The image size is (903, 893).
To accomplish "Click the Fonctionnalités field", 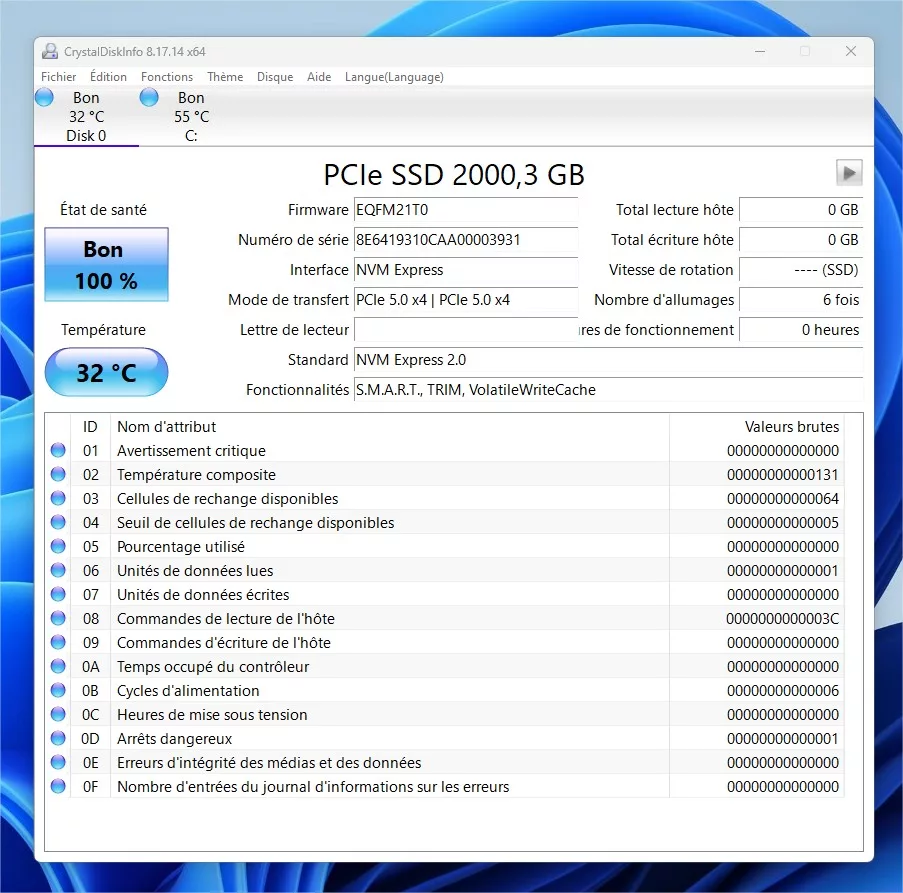I will pos(608,390).
